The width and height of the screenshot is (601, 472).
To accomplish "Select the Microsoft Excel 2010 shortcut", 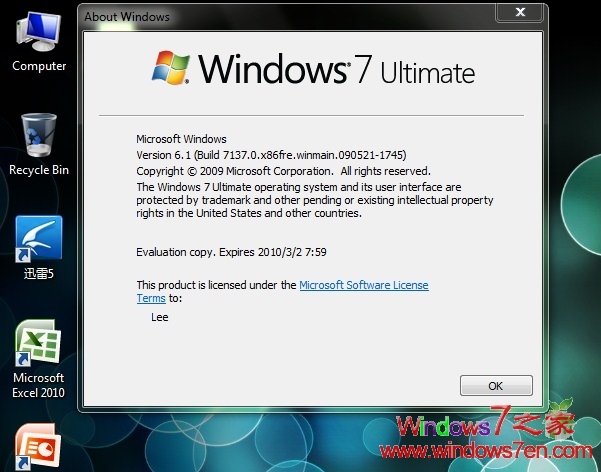I will tap(38, 342).
